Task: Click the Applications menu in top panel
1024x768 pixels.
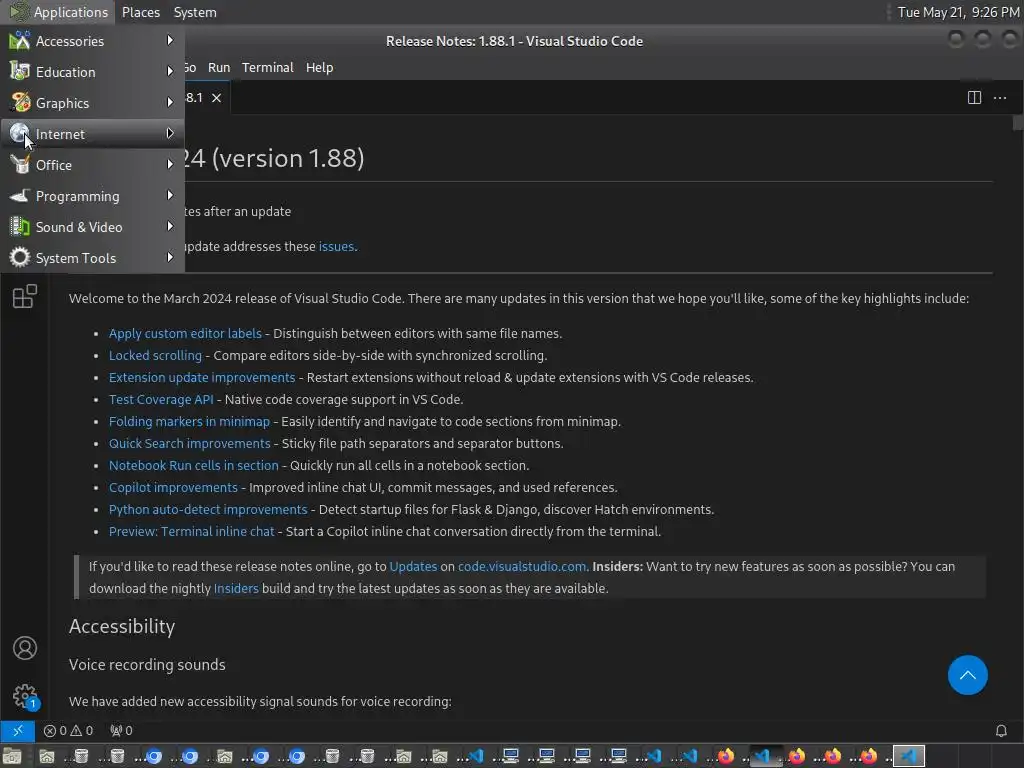Action: point(59,12)
